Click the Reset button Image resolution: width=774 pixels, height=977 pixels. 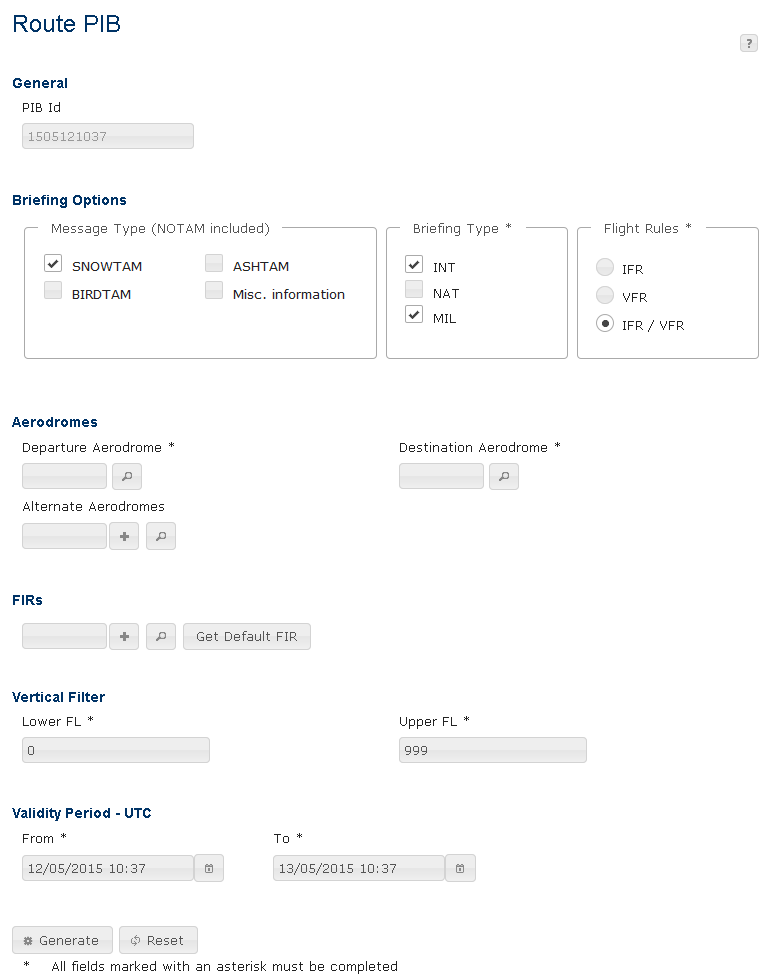pyautogui.click(x=158, y=941)
